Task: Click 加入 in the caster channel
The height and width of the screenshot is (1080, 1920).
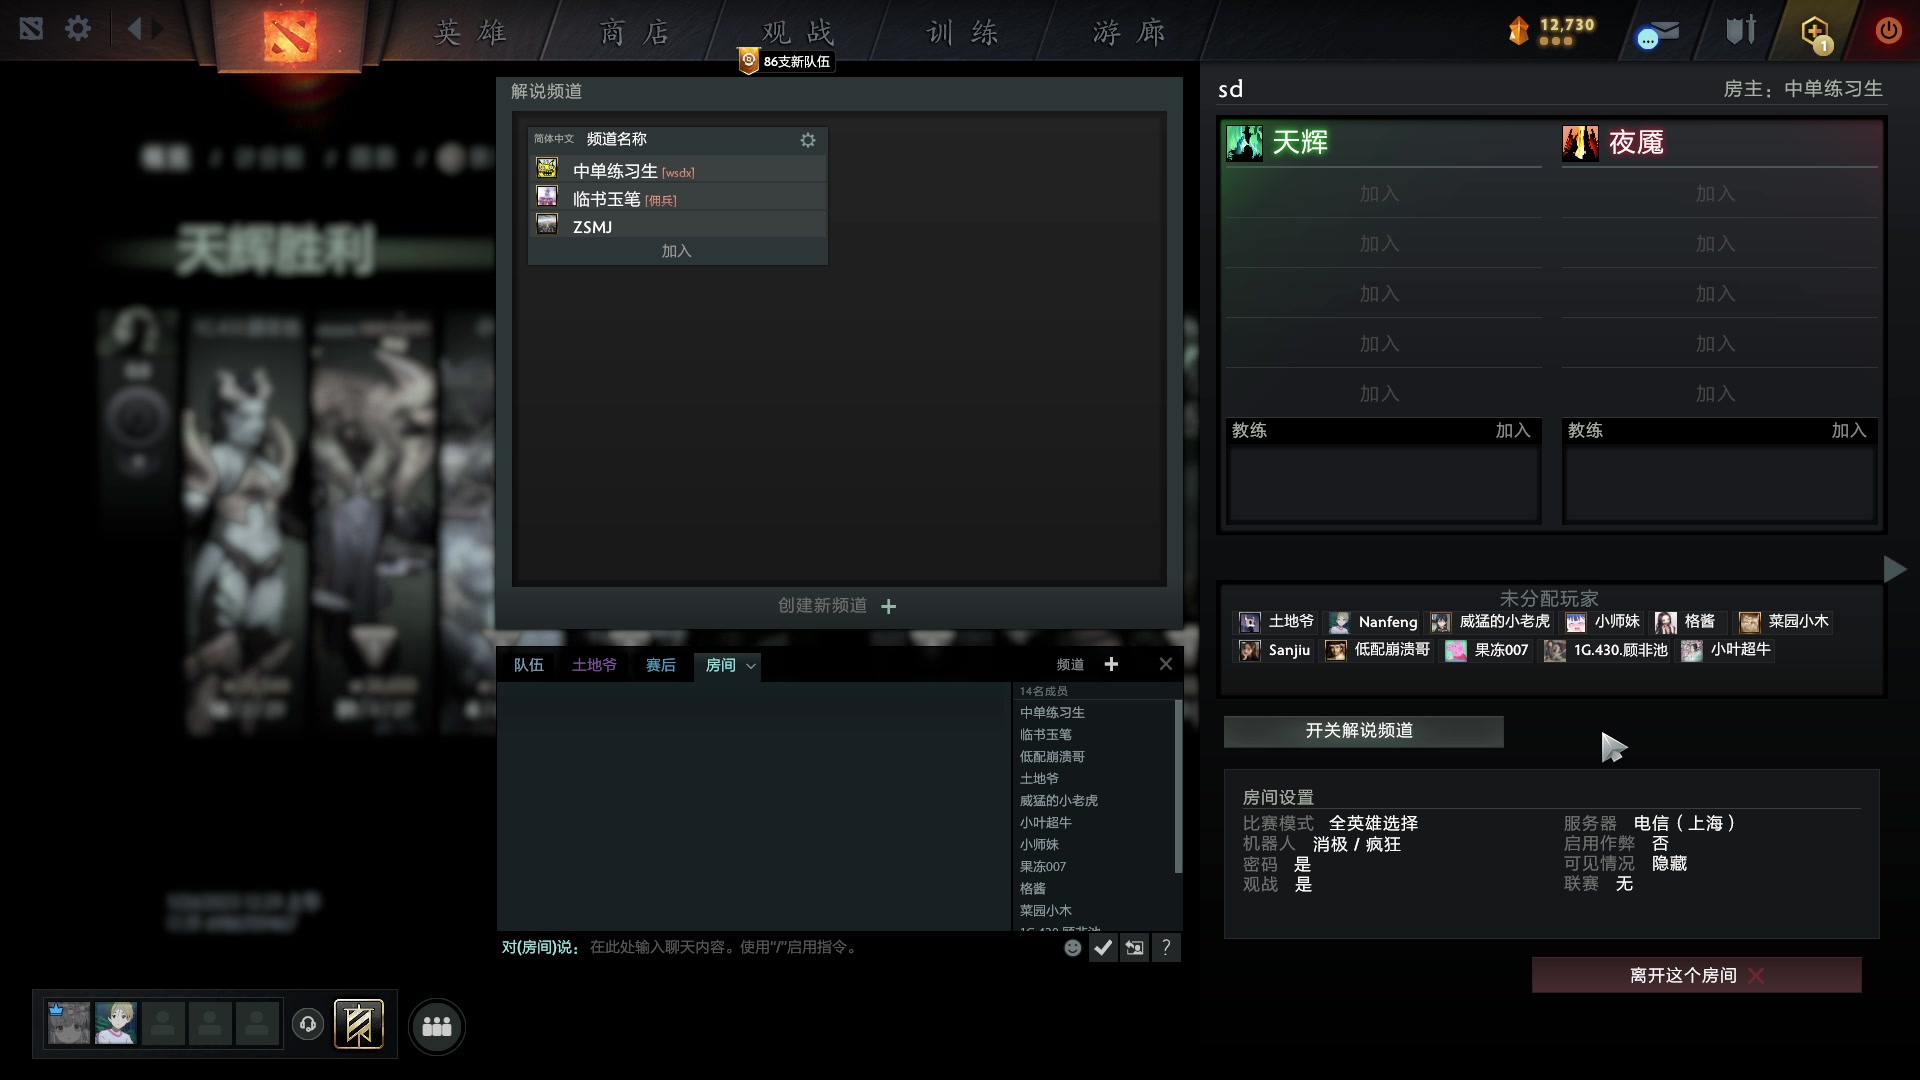Action: click(677, 252)
